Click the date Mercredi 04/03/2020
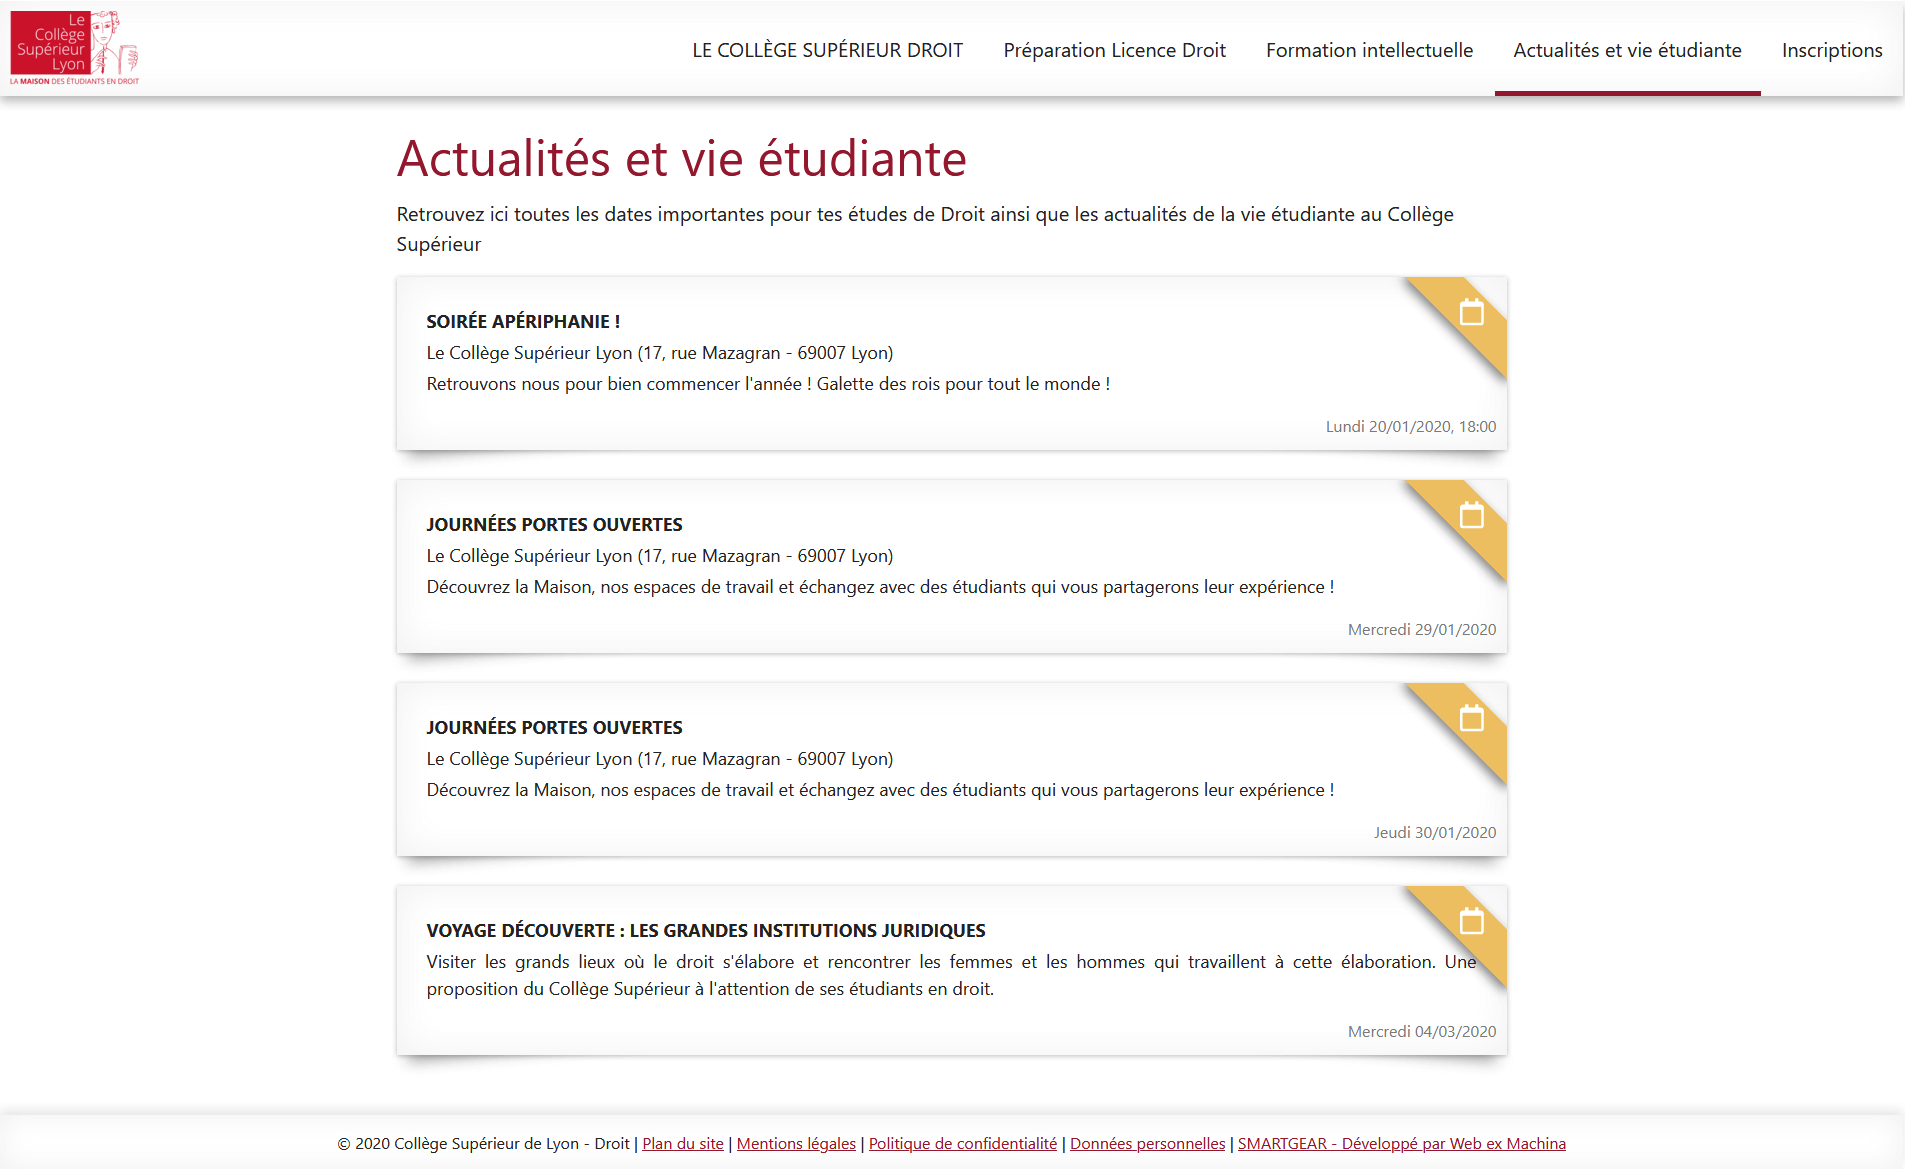Viewport: 1905px width, 1169px height. point(1422,1031)
